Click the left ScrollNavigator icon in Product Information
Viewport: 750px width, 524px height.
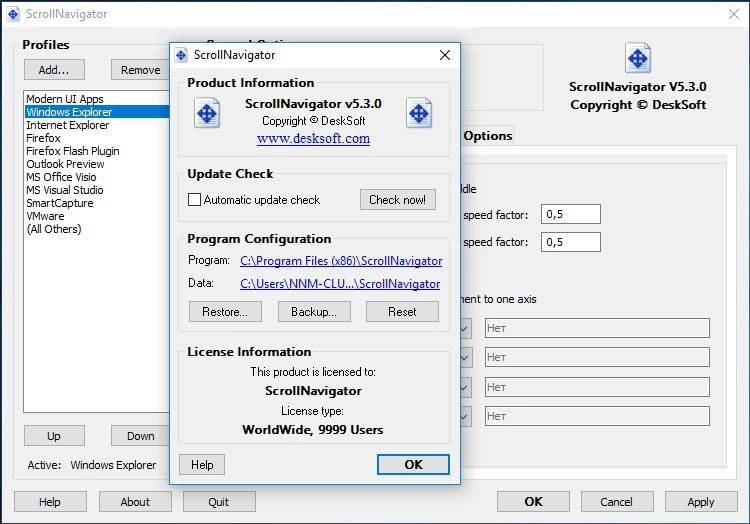click(x=207, y=113)
